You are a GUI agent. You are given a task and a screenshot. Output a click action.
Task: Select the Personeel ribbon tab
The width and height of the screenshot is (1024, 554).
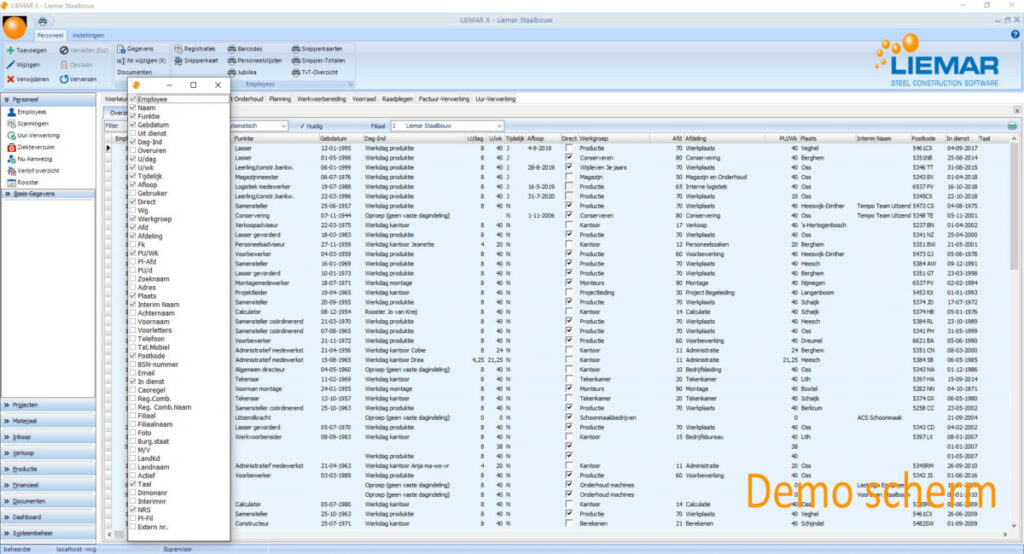(50, 35)
